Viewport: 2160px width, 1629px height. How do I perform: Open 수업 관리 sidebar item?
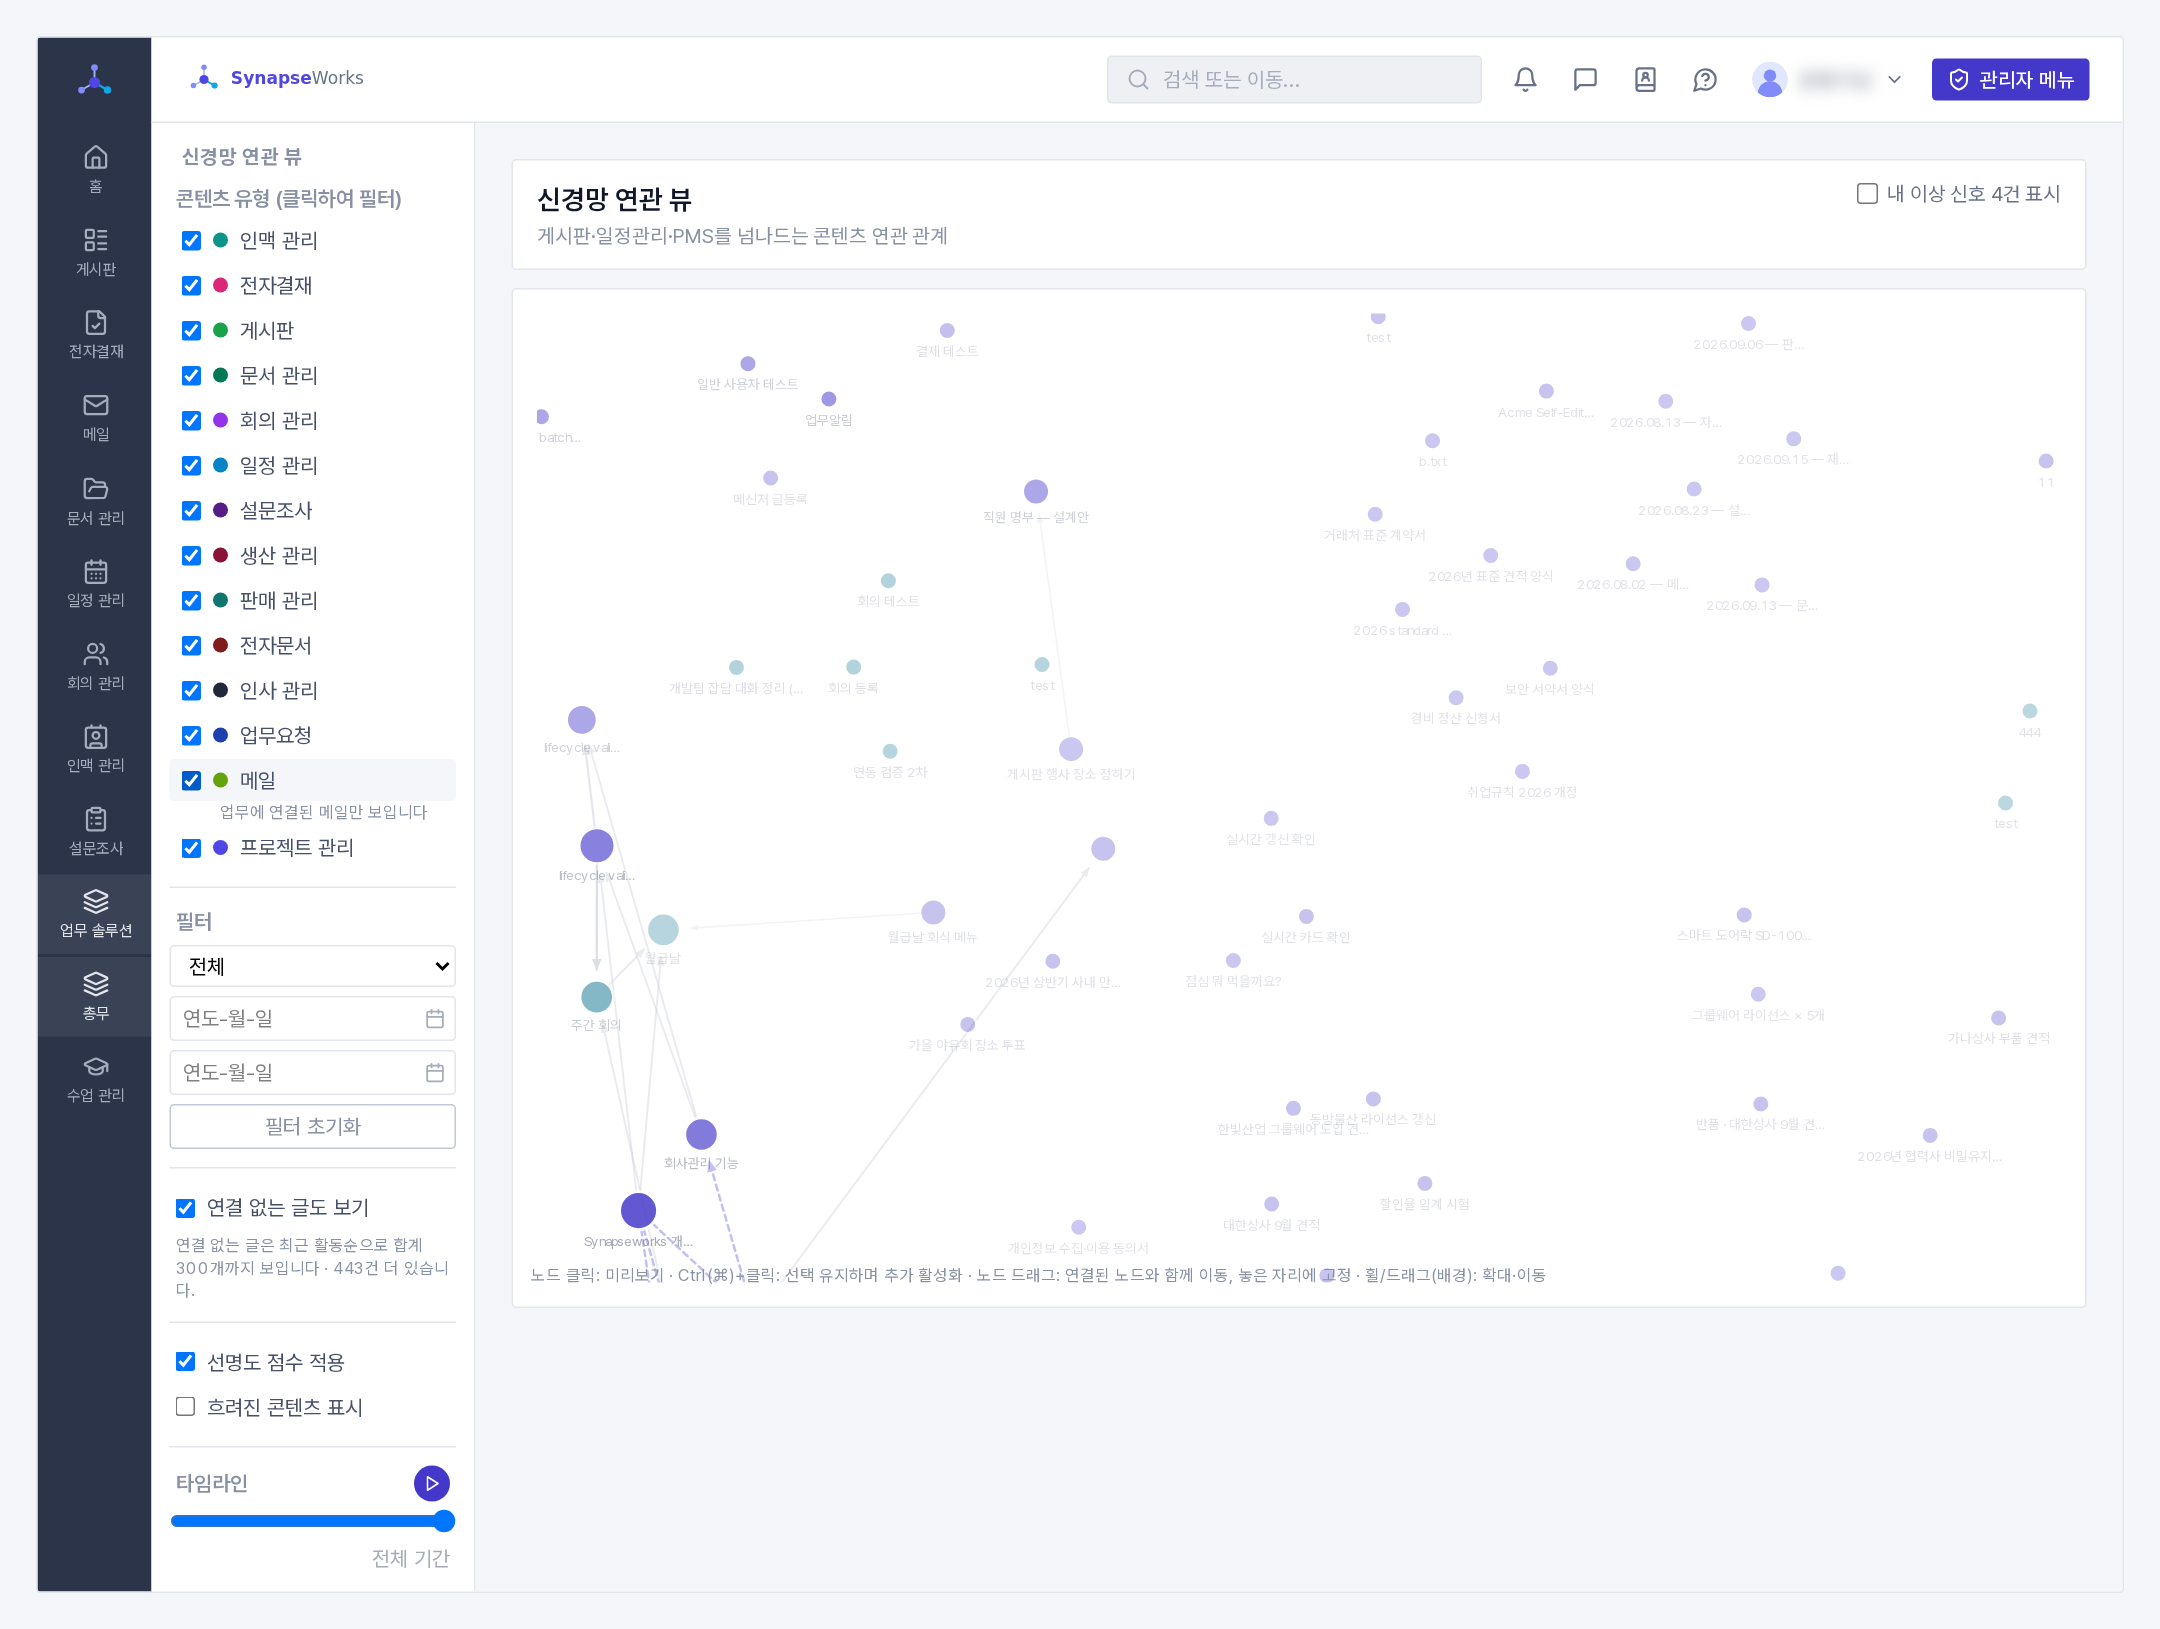(x=95, y=1079)
